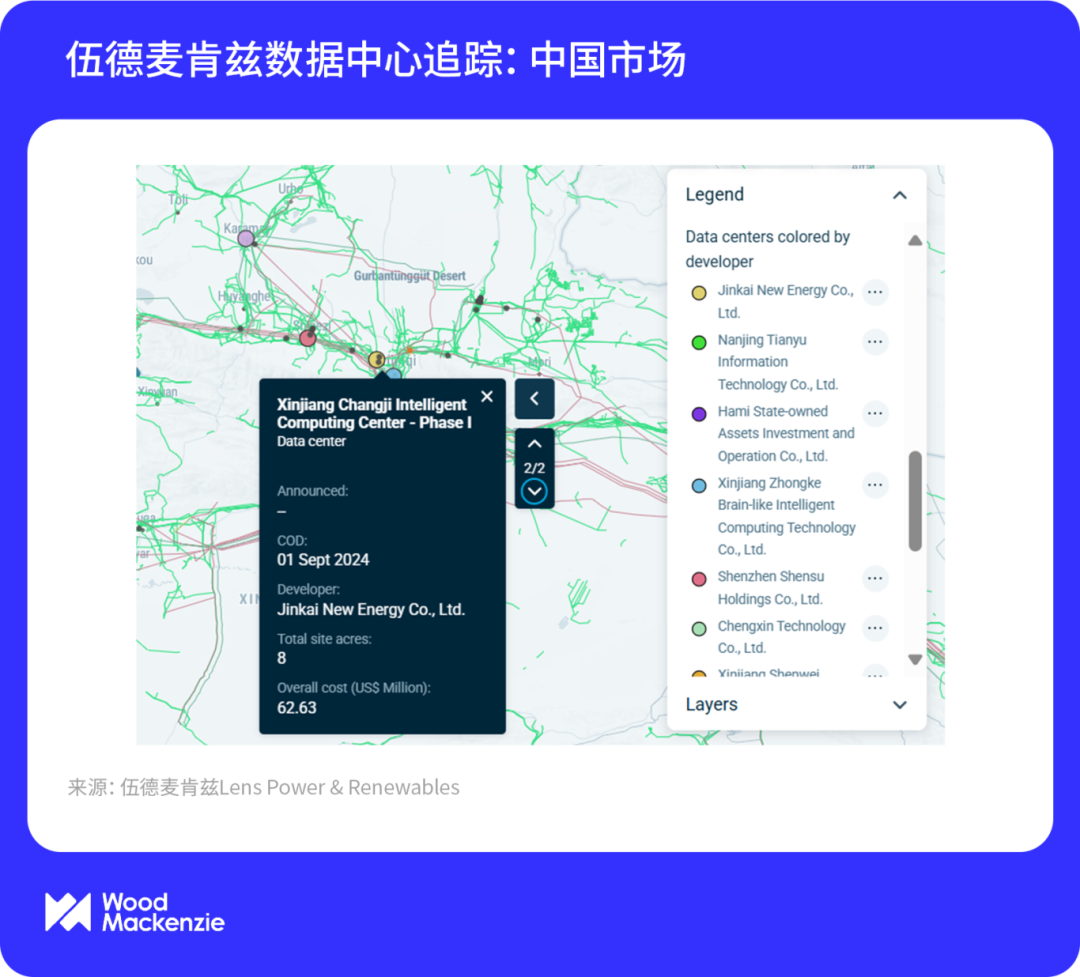This screenshot has width=1080, height=977.
Task: Open options menu for Nanjing Tianyu Information
Action: tap(875, 342)
